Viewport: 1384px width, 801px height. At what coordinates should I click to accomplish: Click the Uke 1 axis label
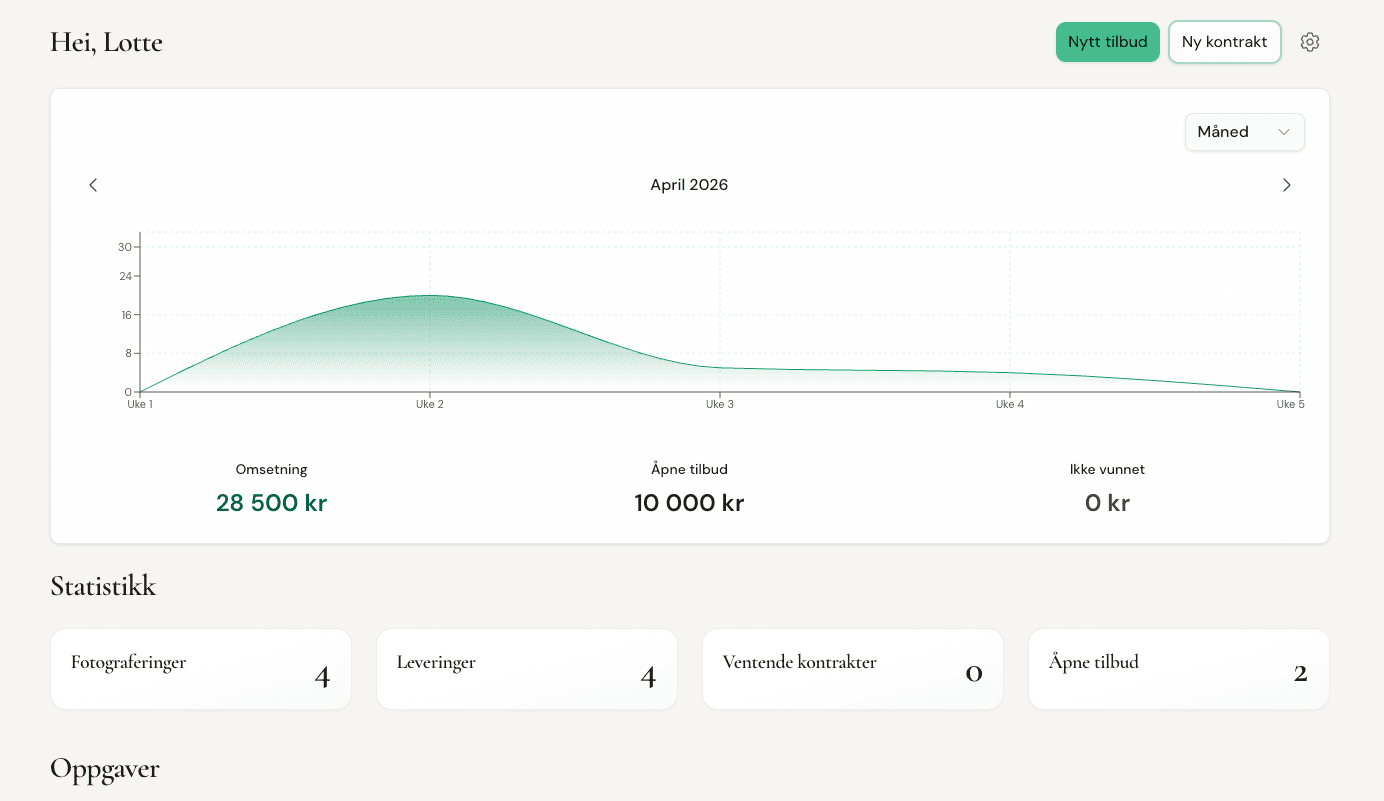tap(140, 405)
